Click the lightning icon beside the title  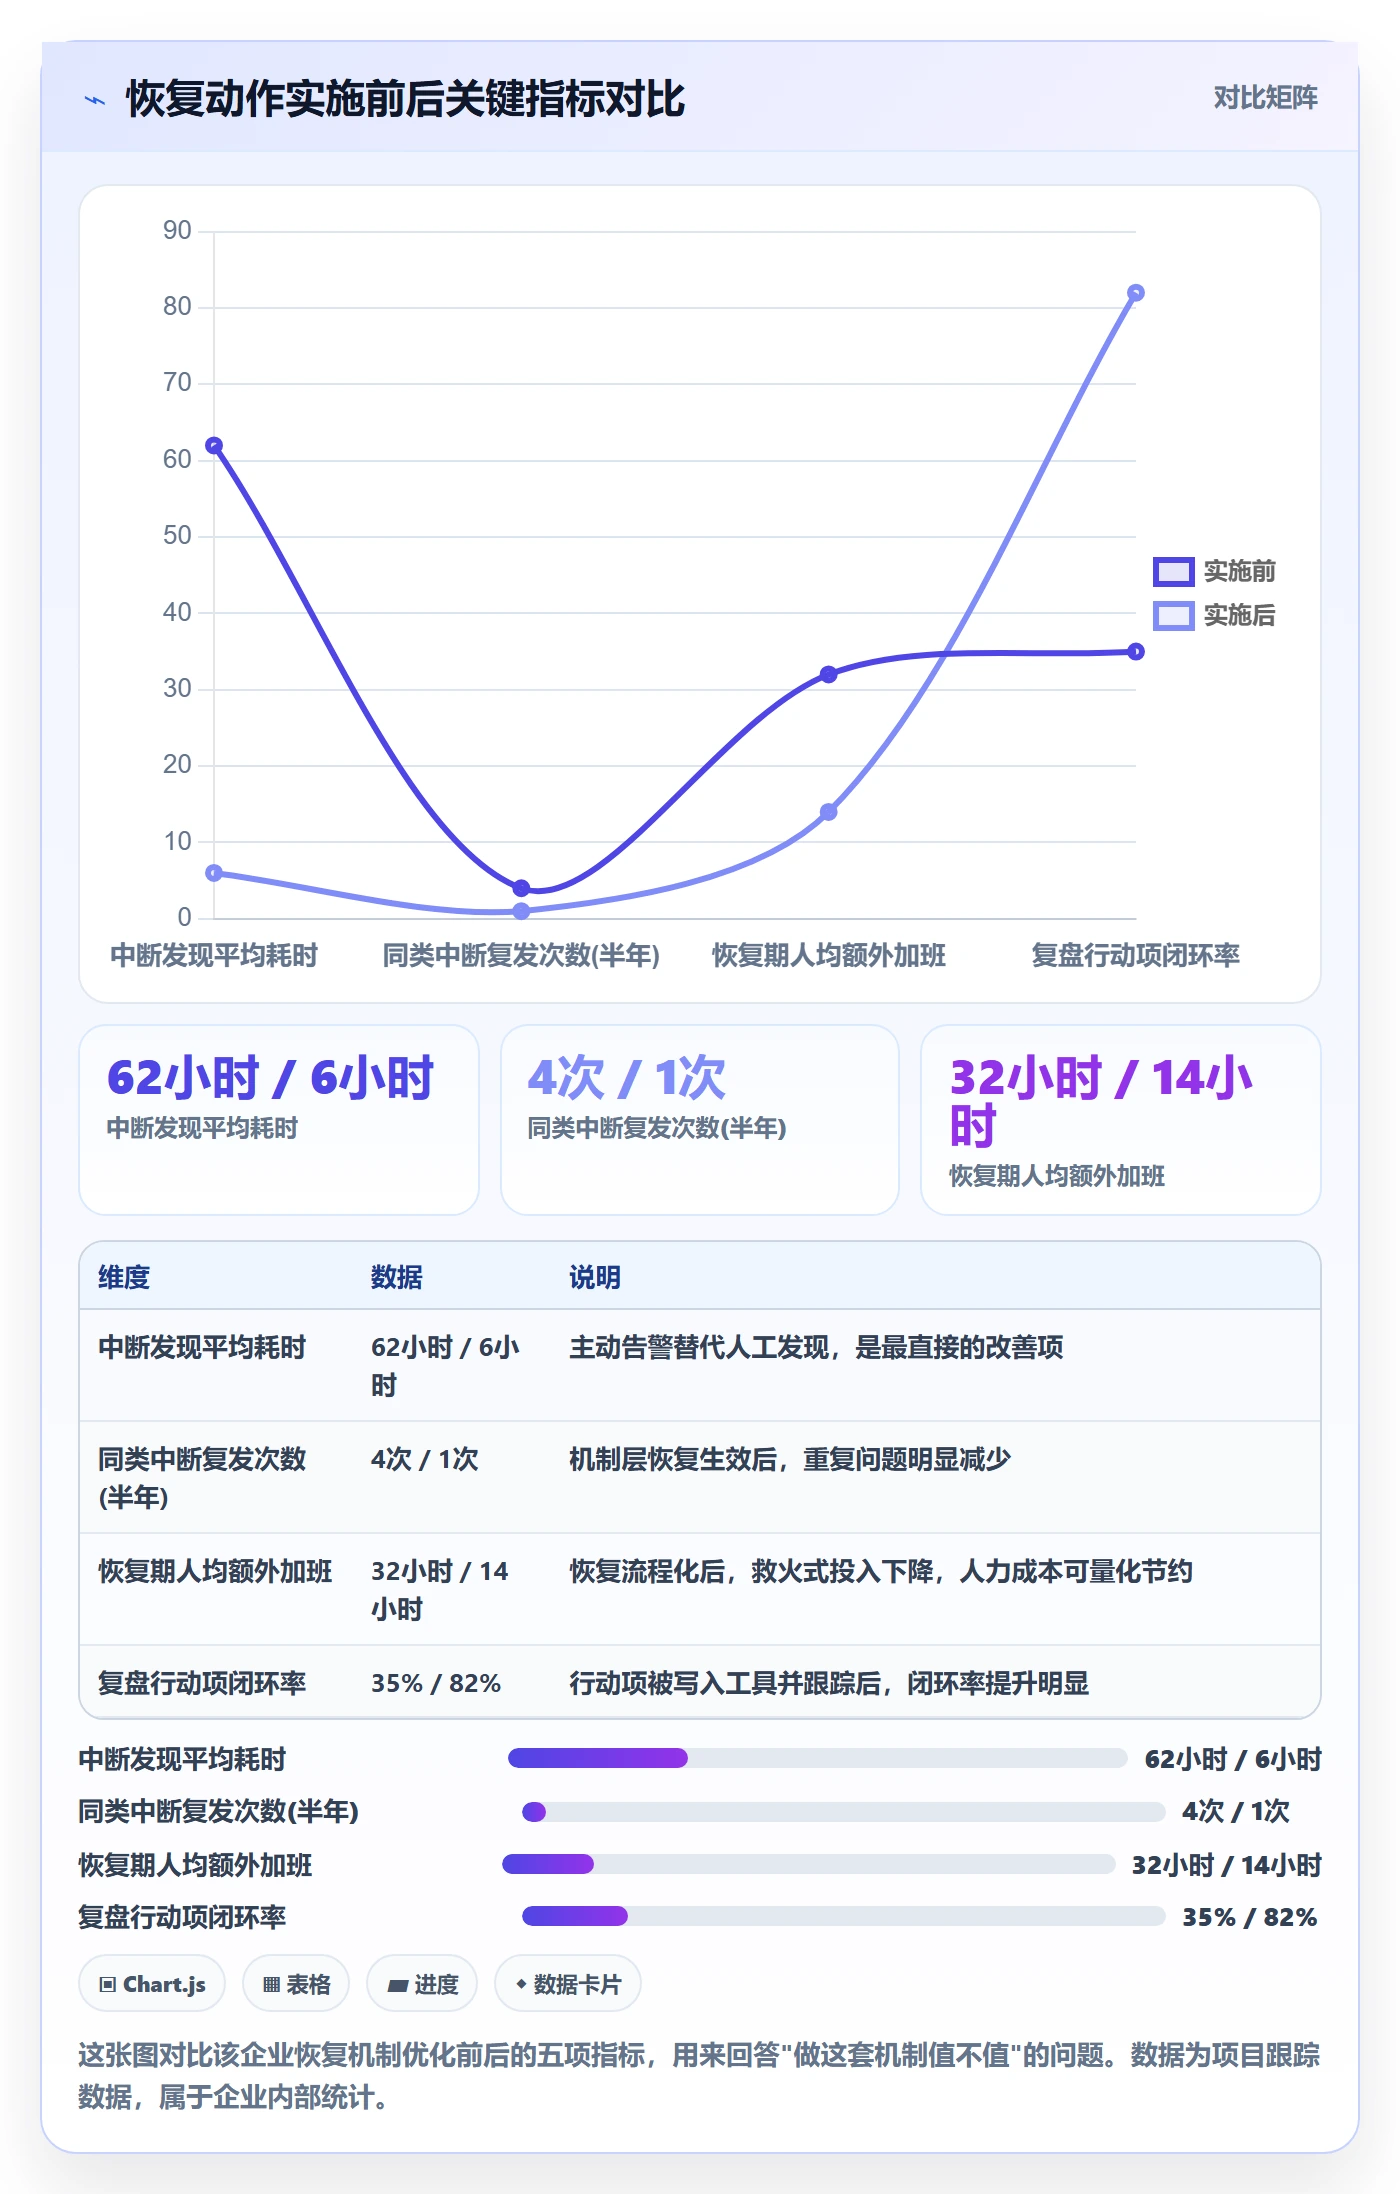95,100
